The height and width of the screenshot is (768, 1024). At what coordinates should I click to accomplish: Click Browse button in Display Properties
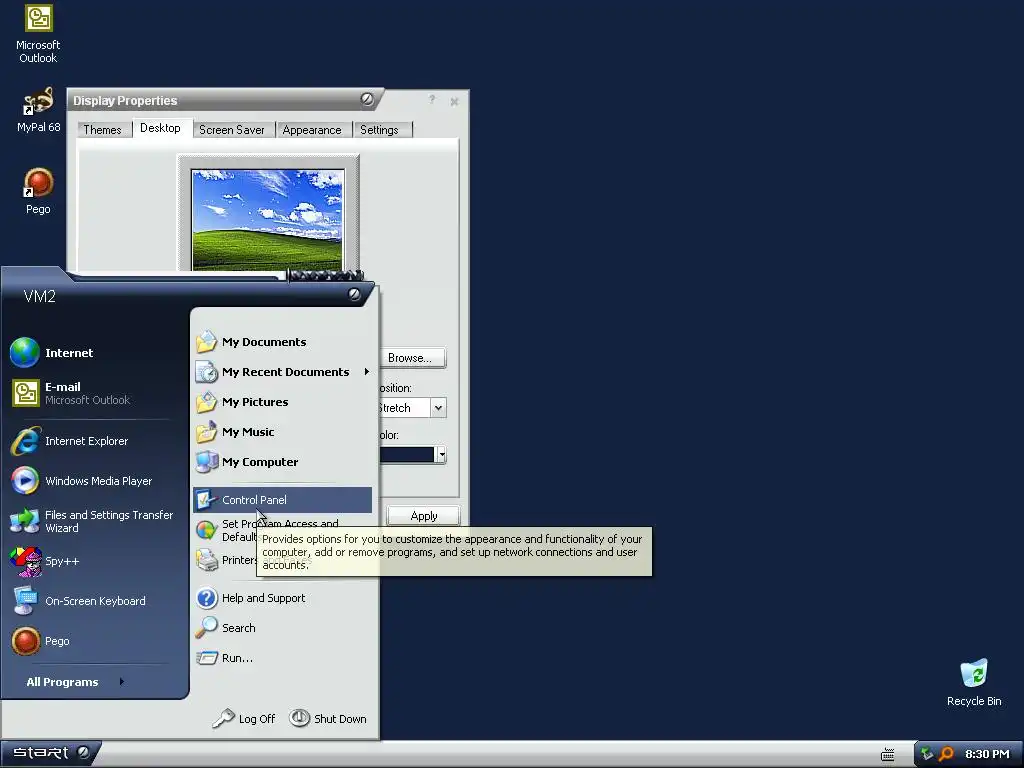pyautogui.click(x=411, y=358)
